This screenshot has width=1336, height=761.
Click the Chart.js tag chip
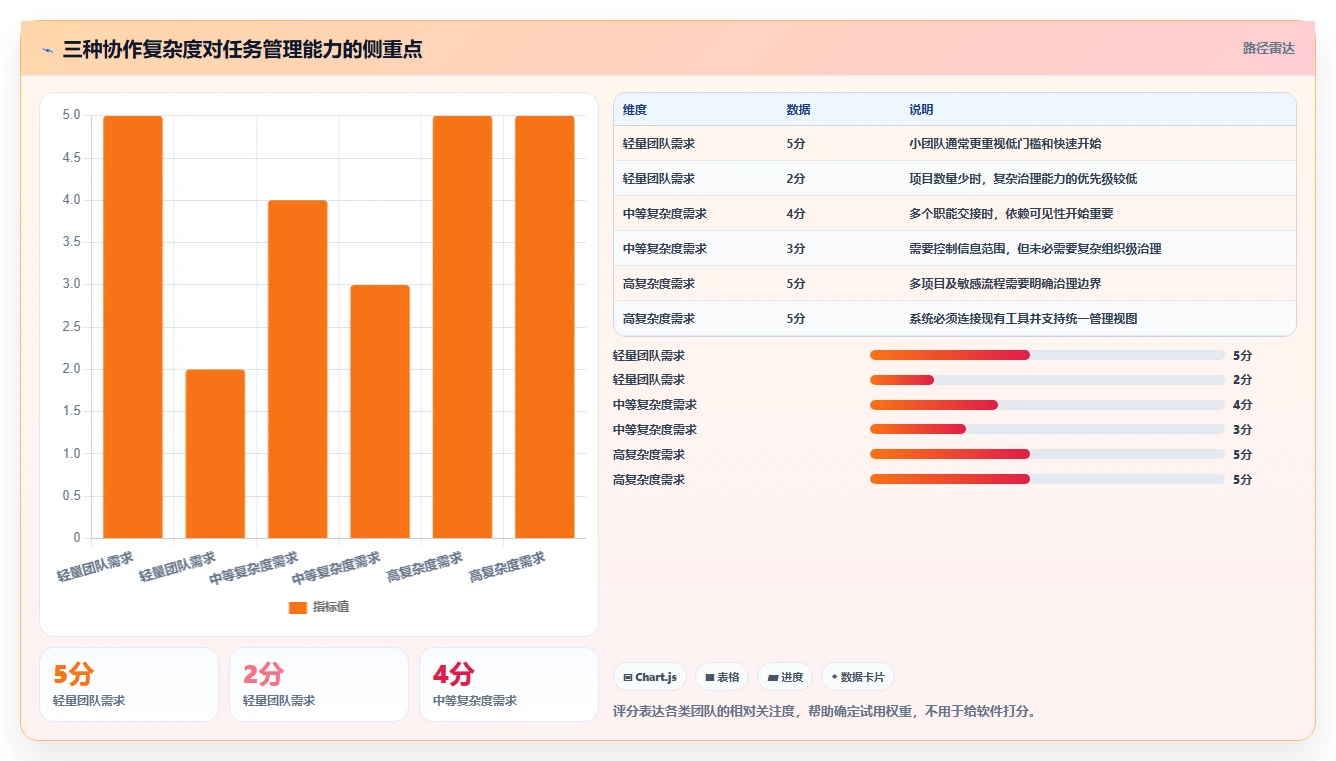pos(650,677)
